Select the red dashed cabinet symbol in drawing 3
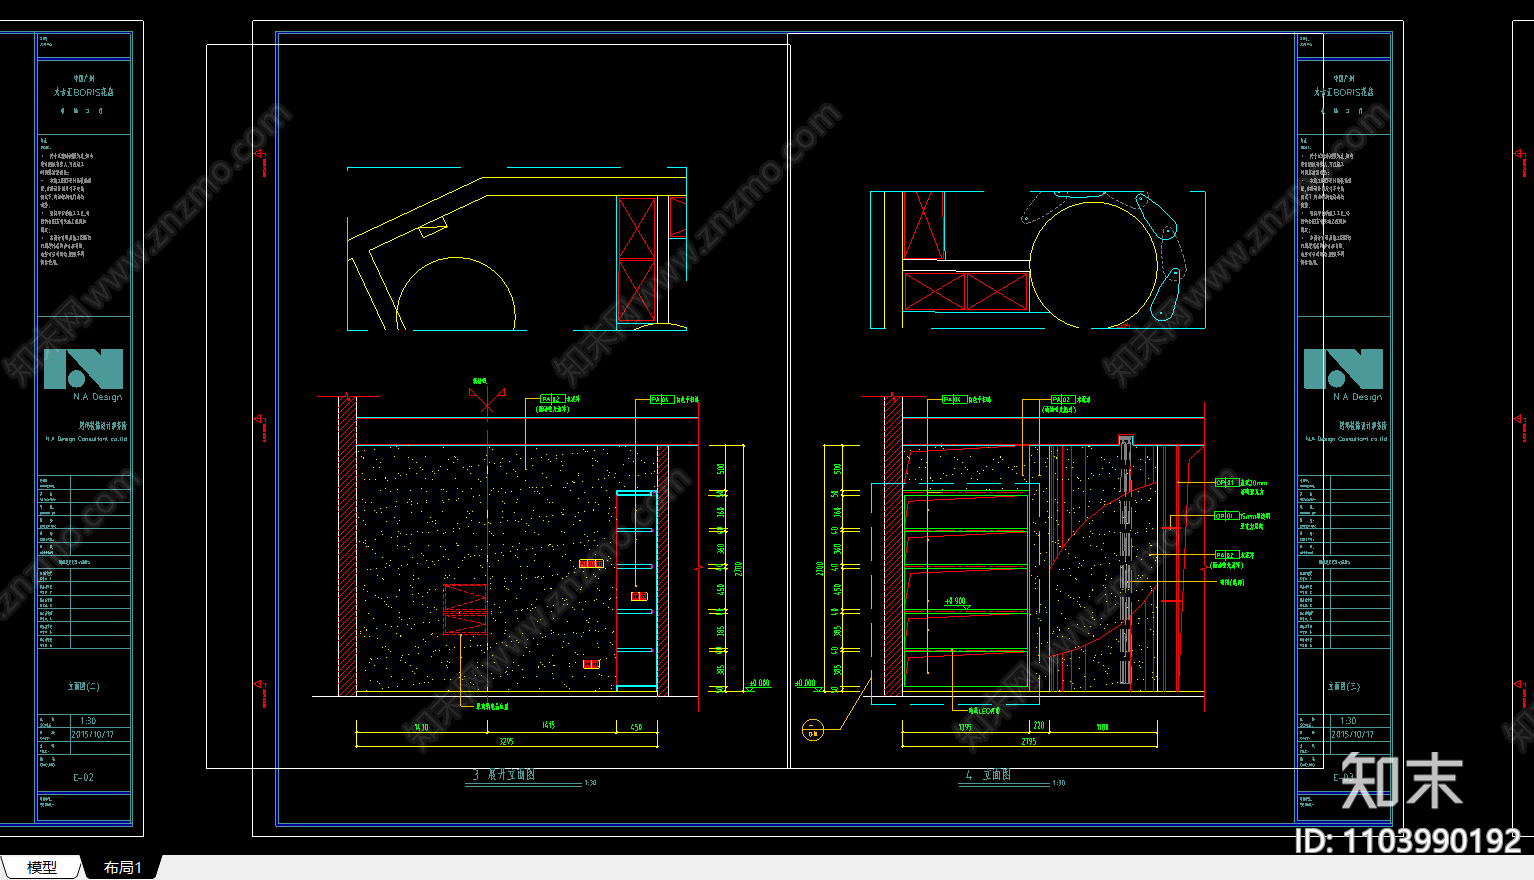This screenshot has height=880, width=1534. (465, 609)
